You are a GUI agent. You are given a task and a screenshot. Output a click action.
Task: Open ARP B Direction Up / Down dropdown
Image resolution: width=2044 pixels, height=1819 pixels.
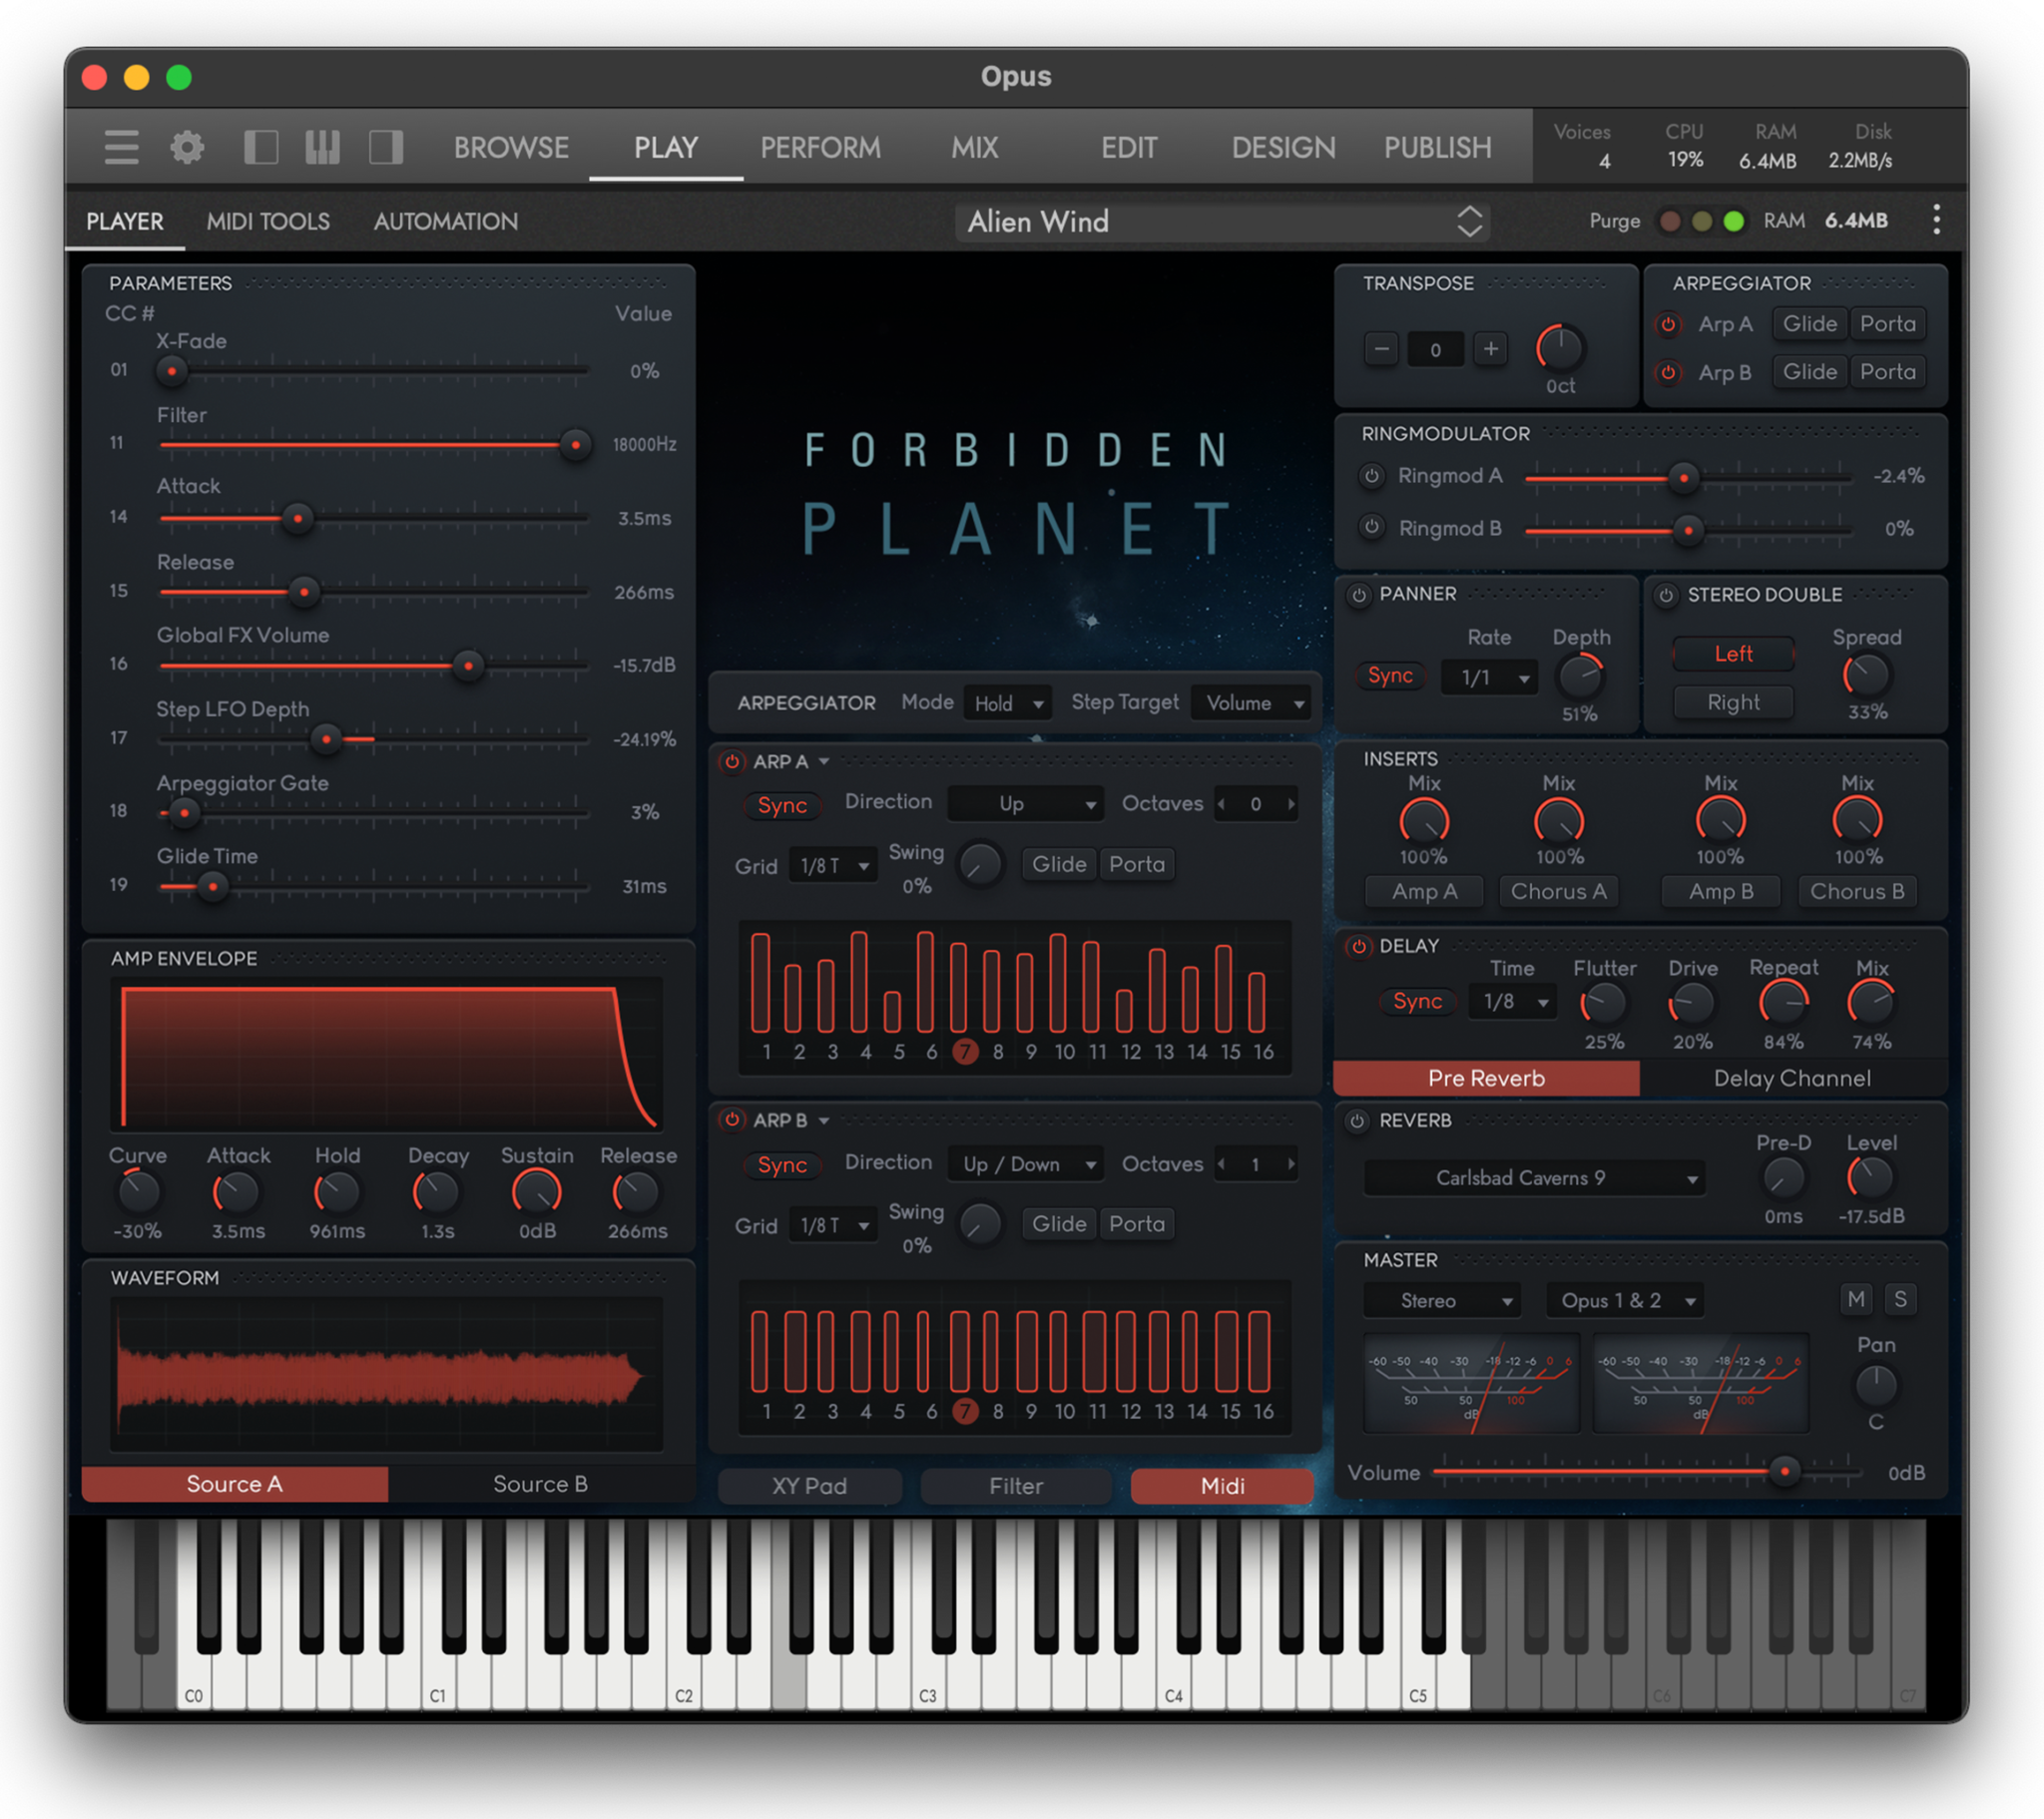click(x=1025, y=1164)
